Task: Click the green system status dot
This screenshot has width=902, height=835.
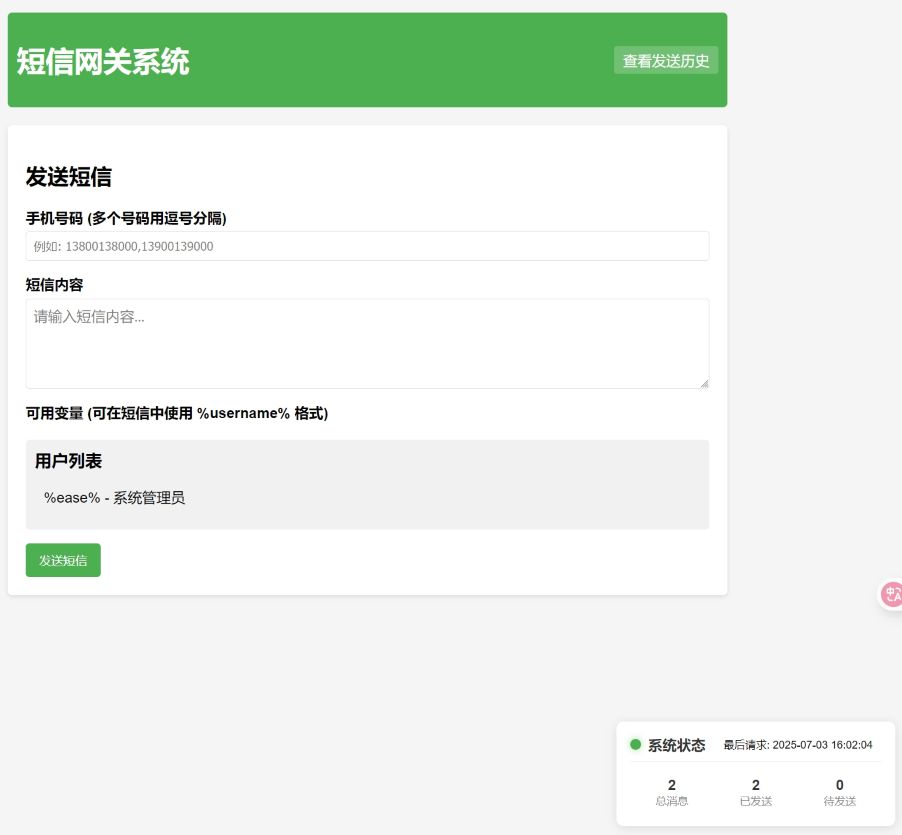Action: (635, 744)
